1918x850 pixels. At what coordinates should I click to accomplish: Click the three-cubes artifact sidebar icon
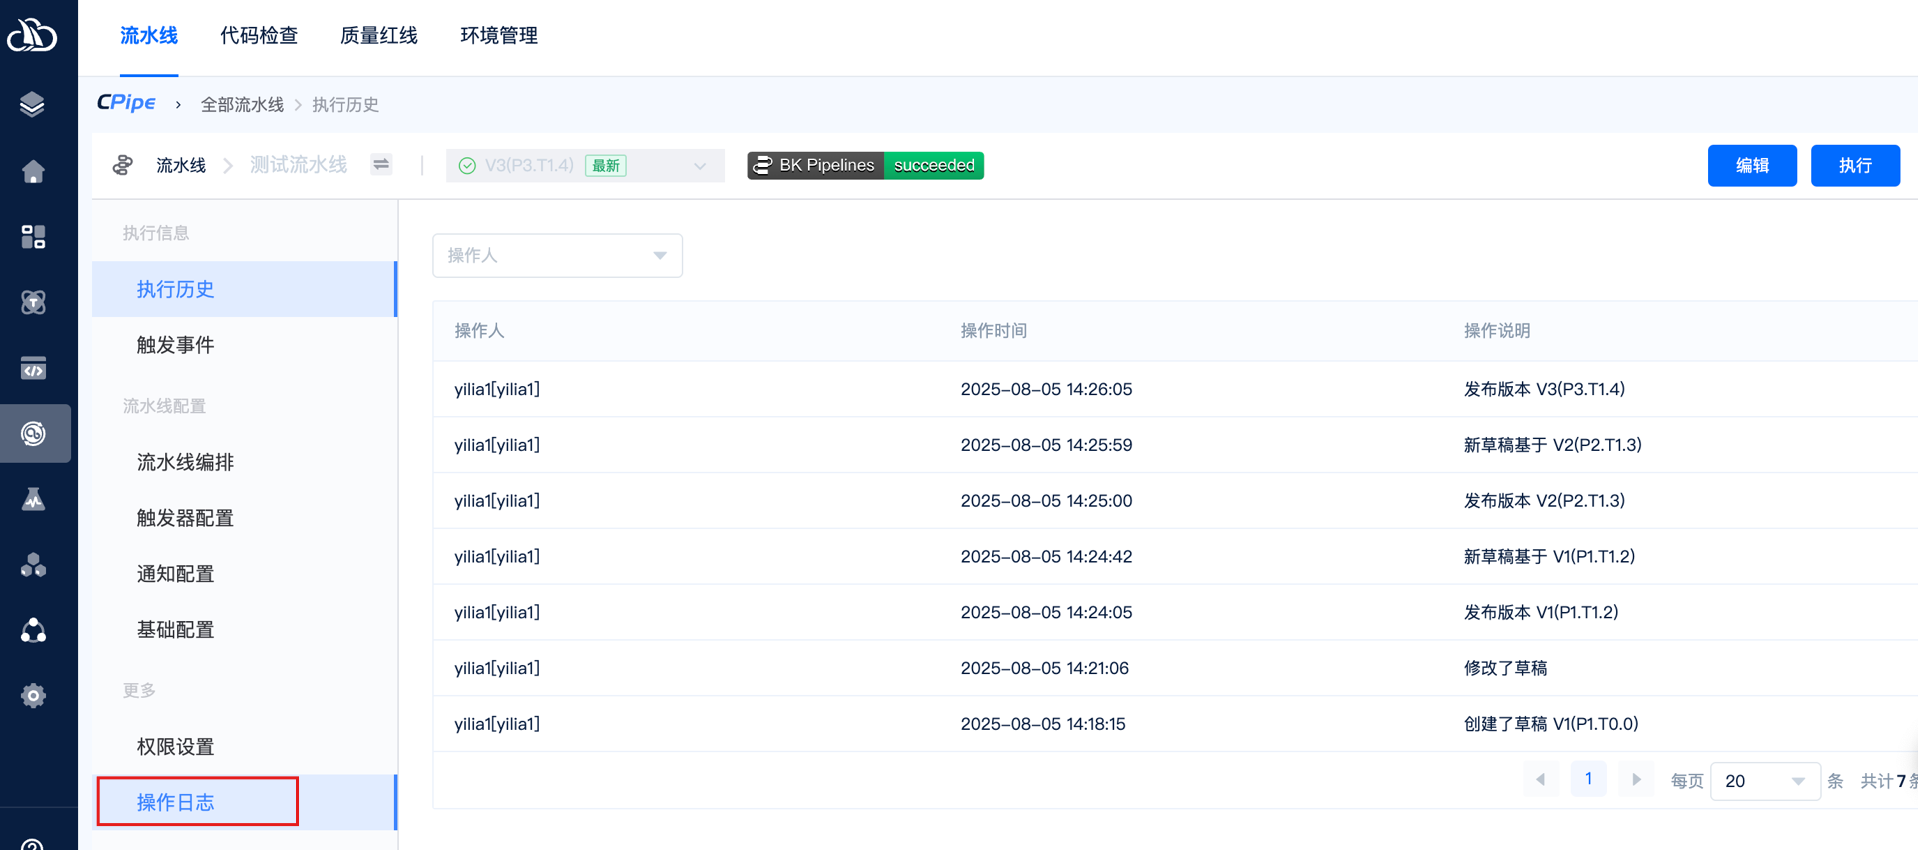click(33, 565)
